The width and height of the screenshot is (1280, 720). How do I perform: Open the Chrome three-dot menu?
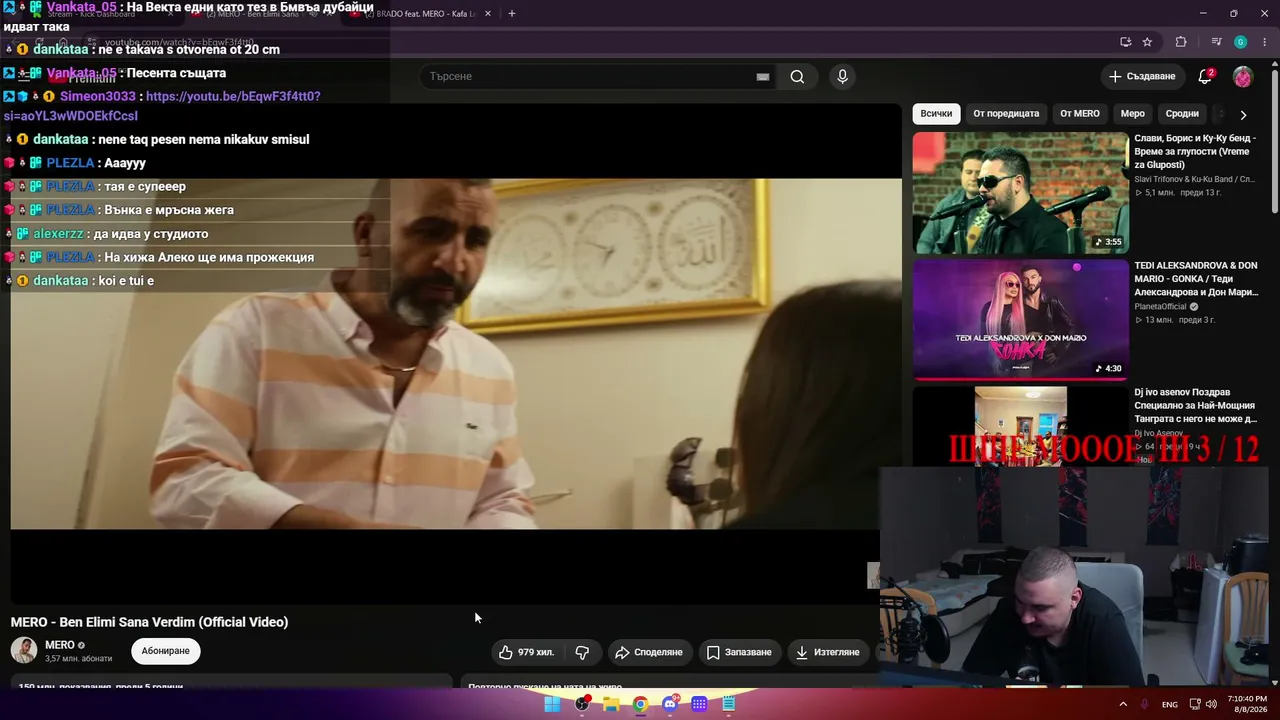point(1263,42)
